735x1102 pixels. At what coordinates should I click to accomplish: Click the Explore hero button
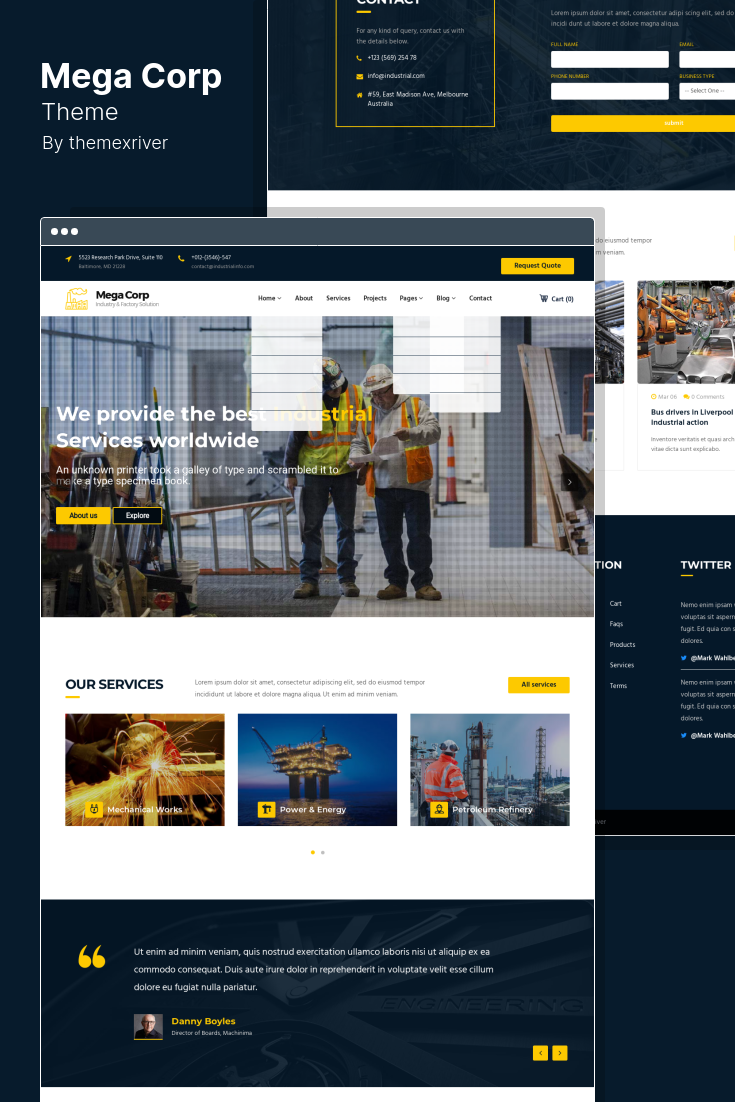[137, 515]
